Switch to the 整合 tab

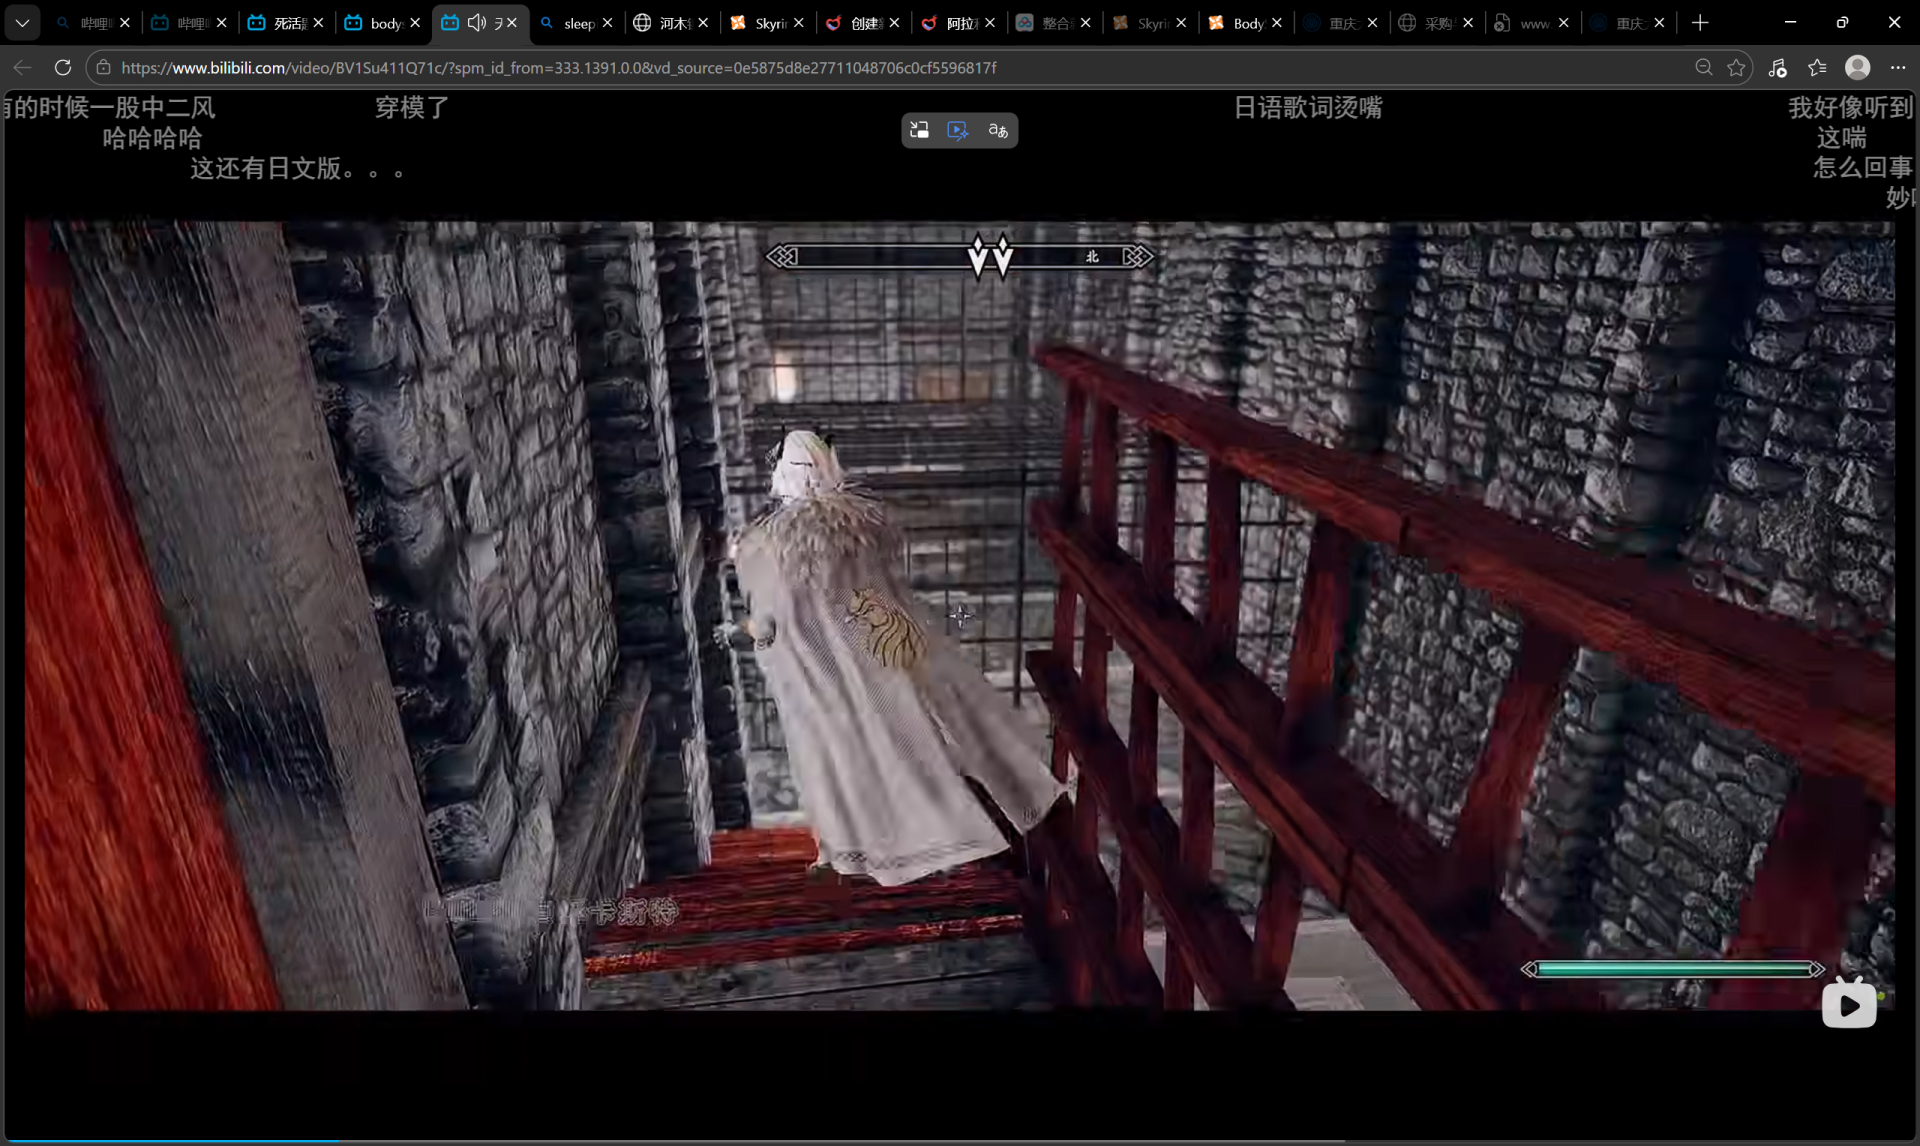point(1054,22)
